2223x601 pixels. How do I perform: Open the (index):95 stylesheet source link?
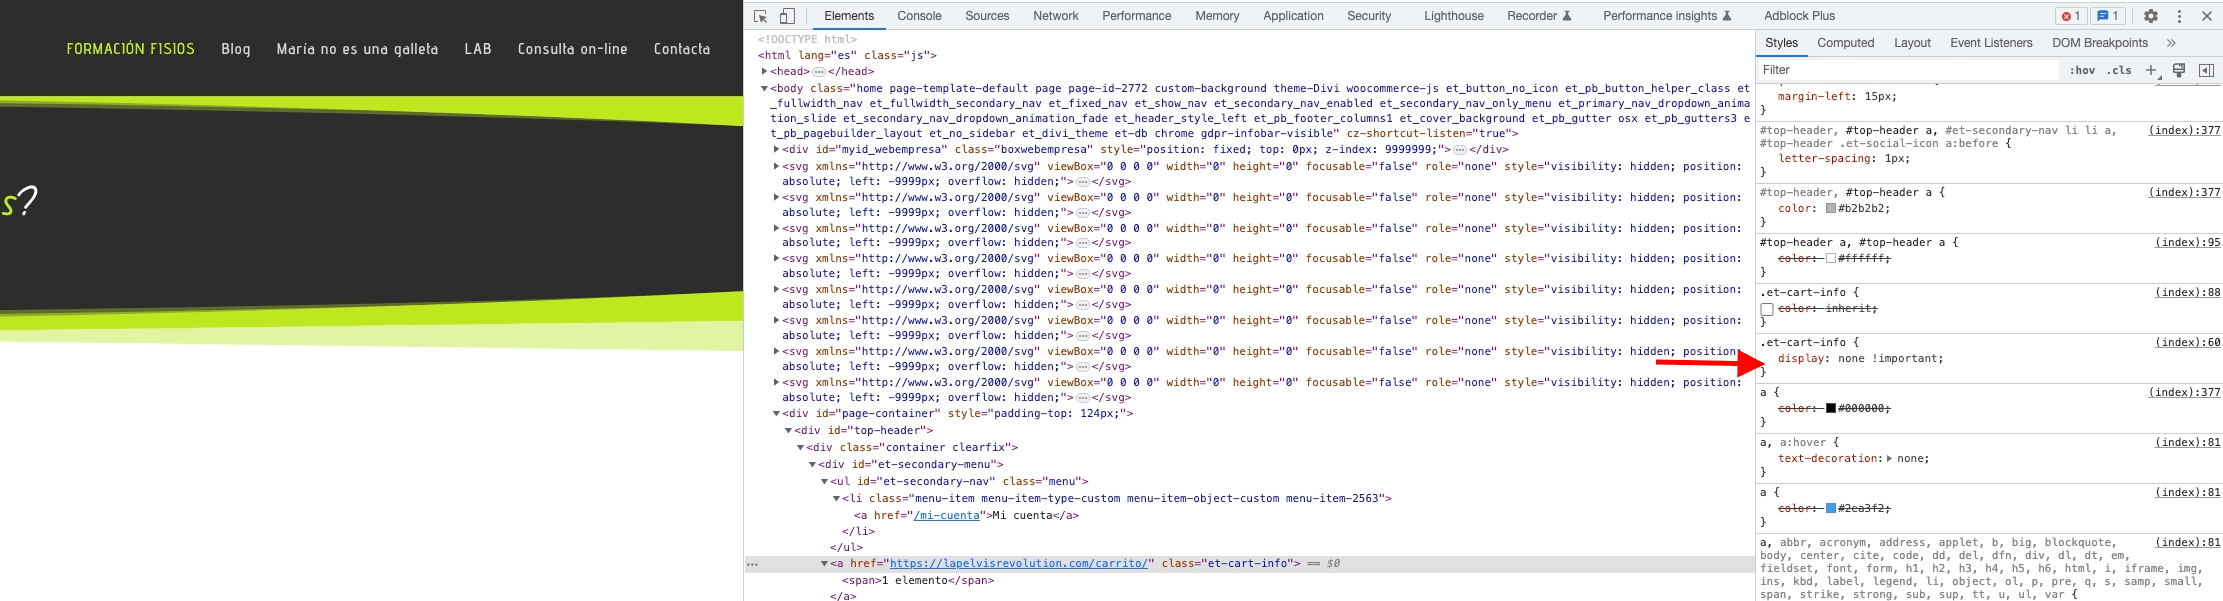[x=2187, y=243]
